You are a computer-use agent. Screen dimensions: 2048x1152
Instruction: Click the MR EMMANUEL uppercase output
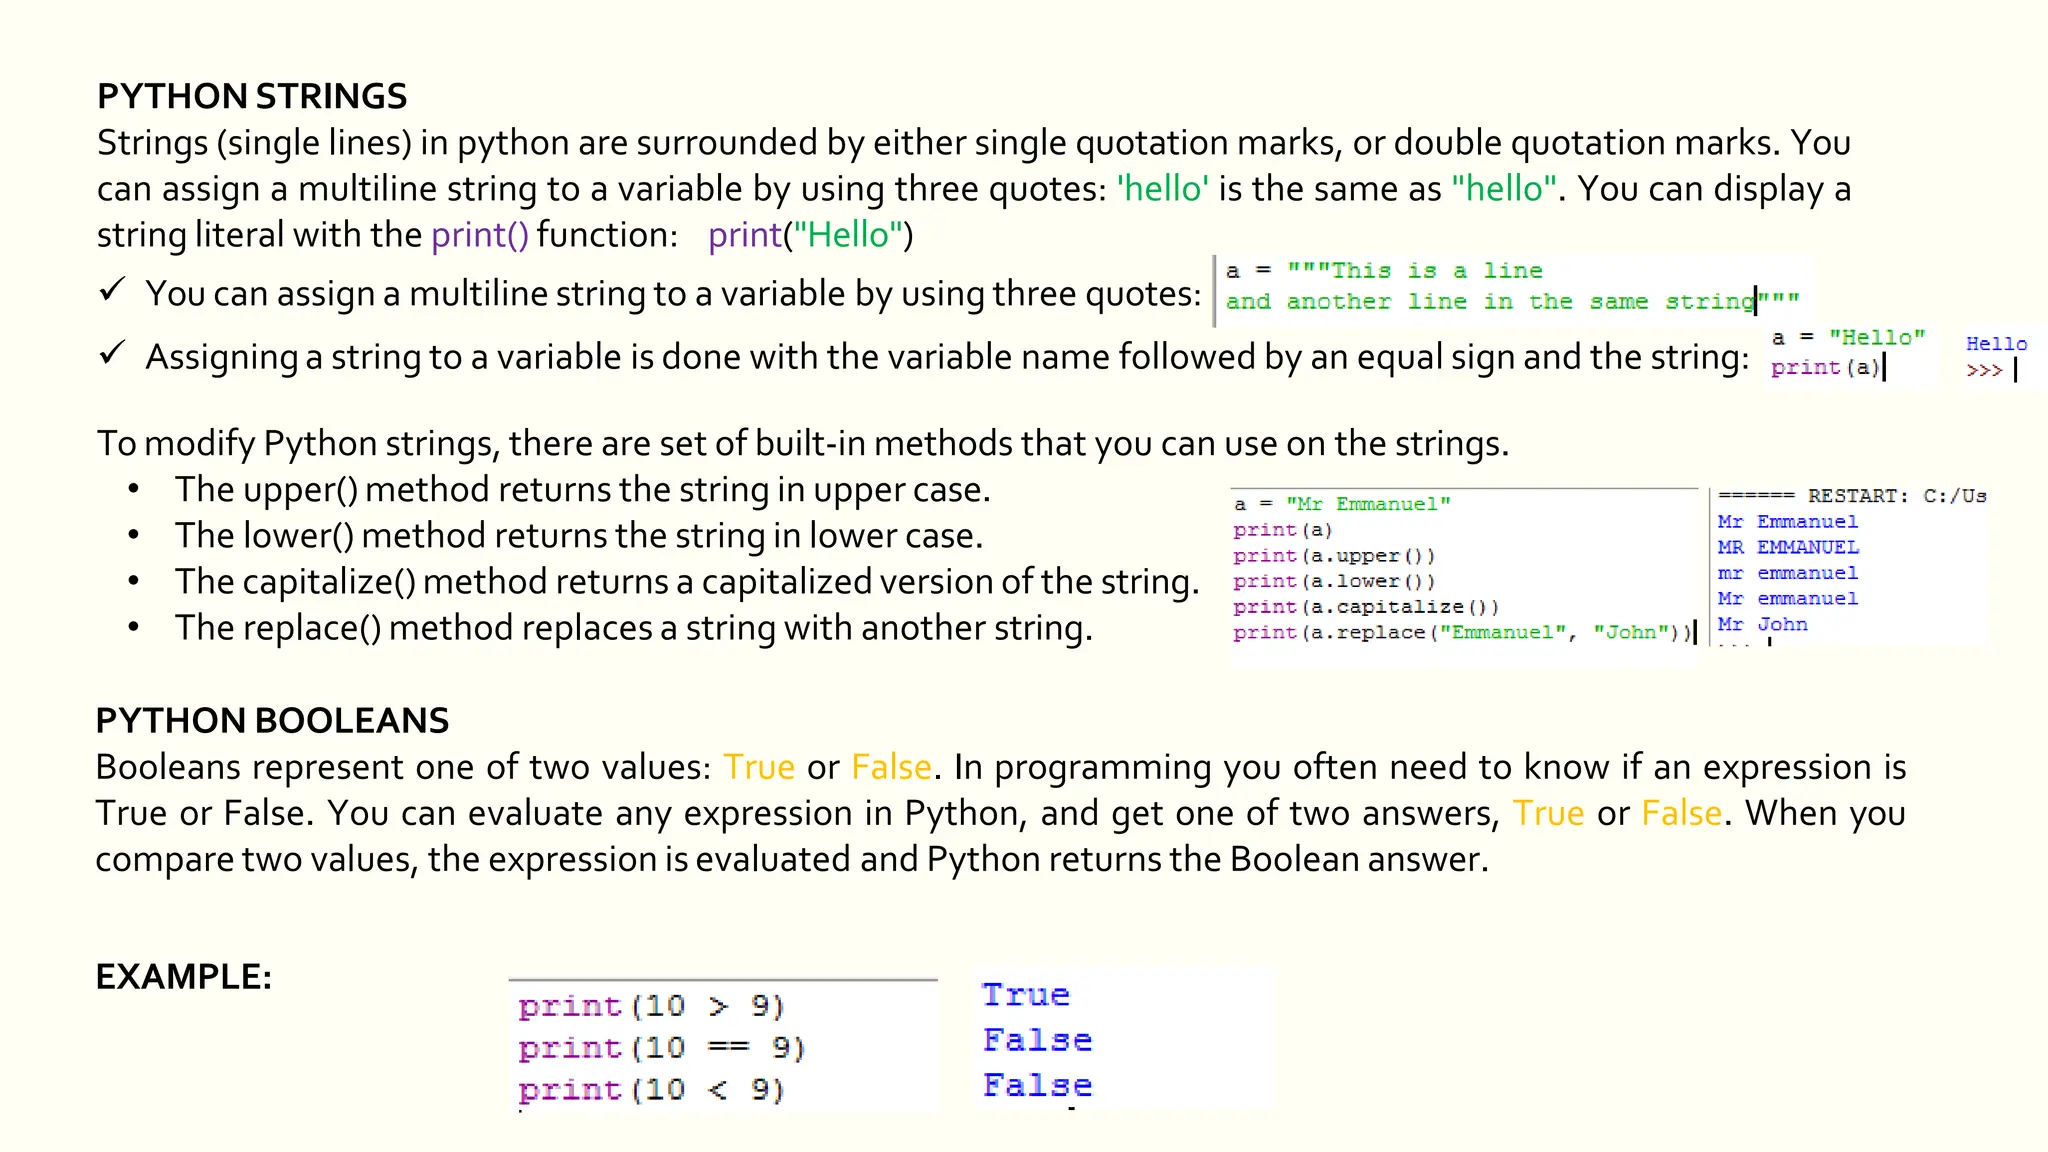click(1788, 547)
